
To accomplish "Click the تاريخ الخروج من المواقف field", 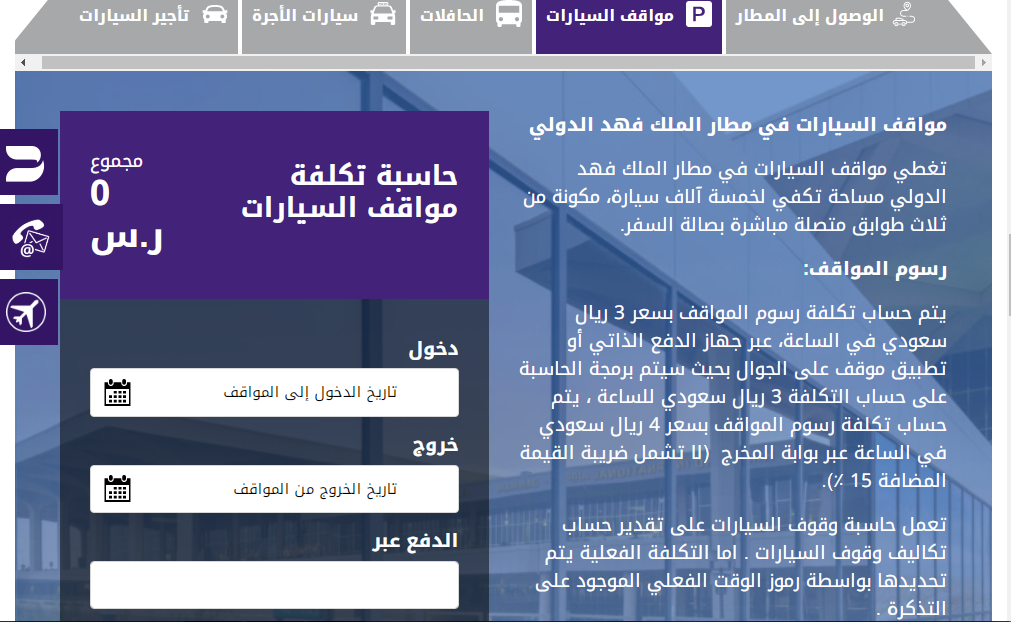I will (275, 489).
